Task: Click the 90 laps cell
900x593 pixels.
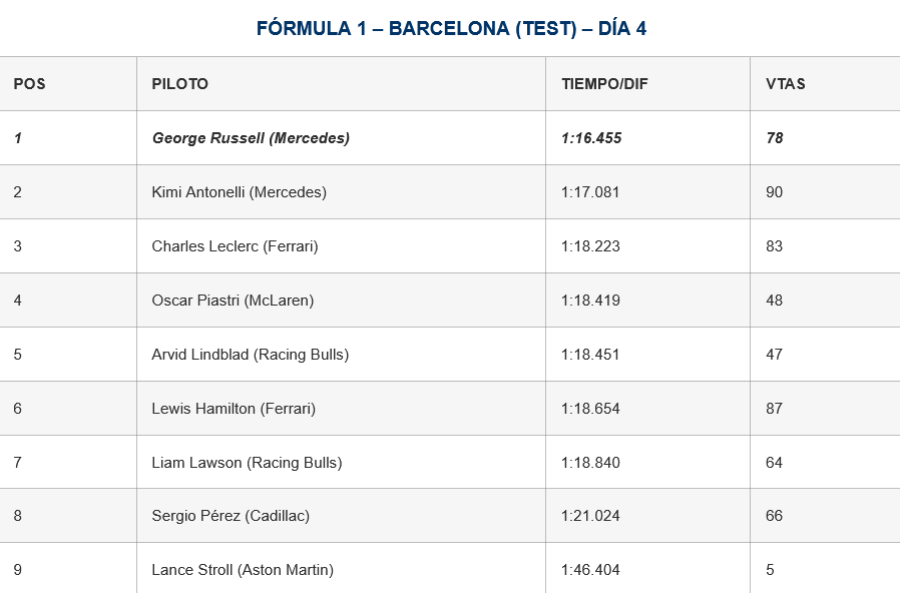Action: coord(774,192)
